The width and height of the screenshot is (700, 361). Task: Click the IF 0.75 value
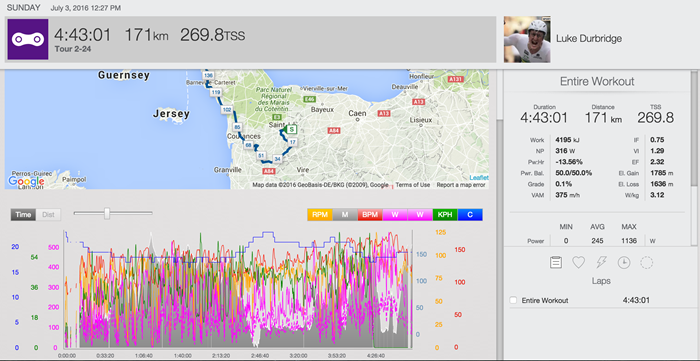[657, 140]
